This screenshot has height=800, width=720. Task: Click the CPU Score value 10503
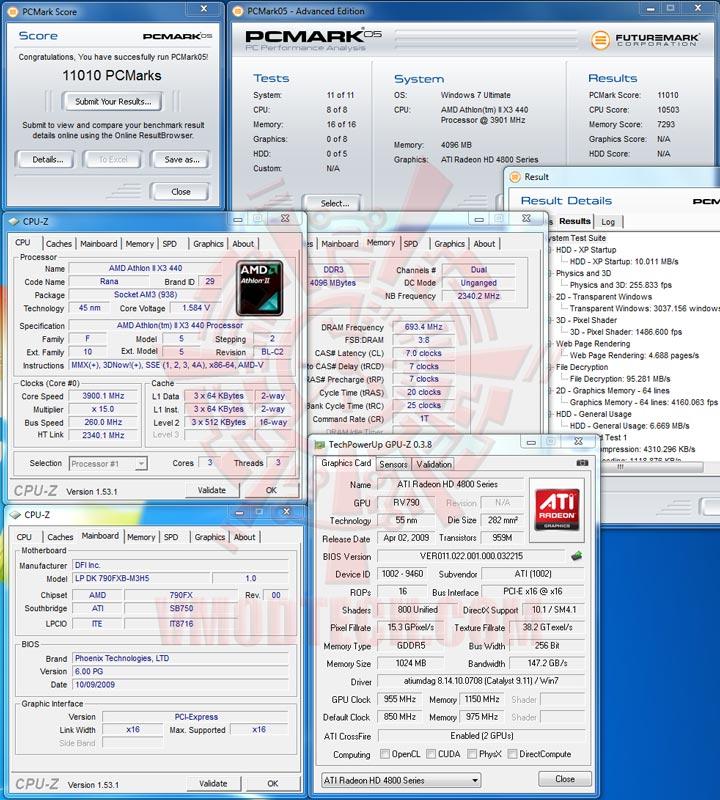pos(668,110)
